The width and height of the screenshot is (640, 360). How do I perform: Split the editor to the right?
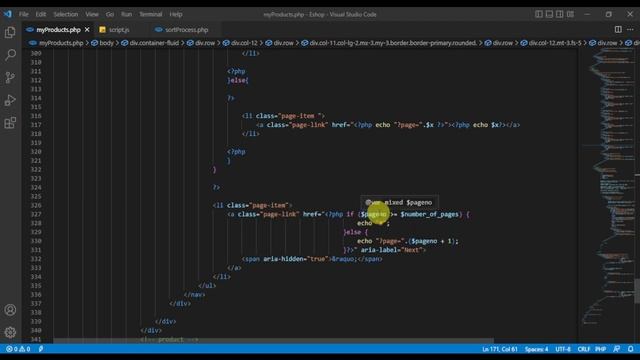(618, 29)
